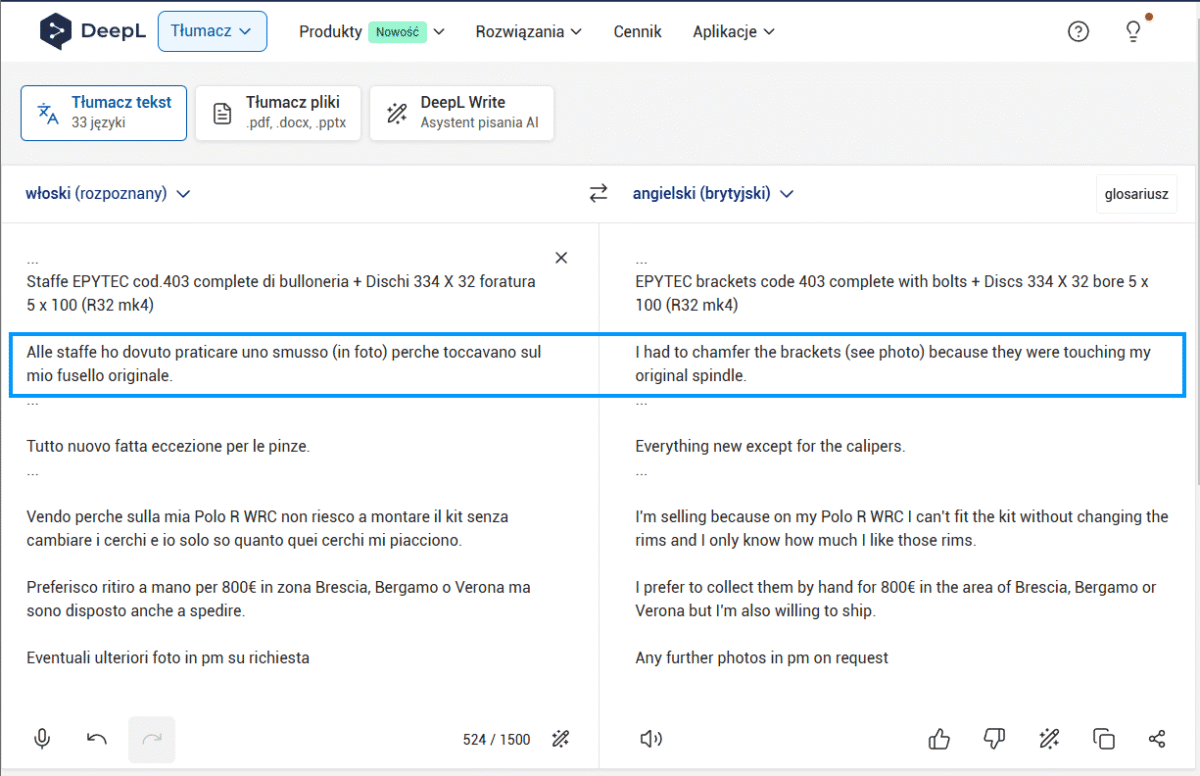Viewport: 1200px width, 776px height.
Task: Give thumbs down to the translation
Action: 994,739
